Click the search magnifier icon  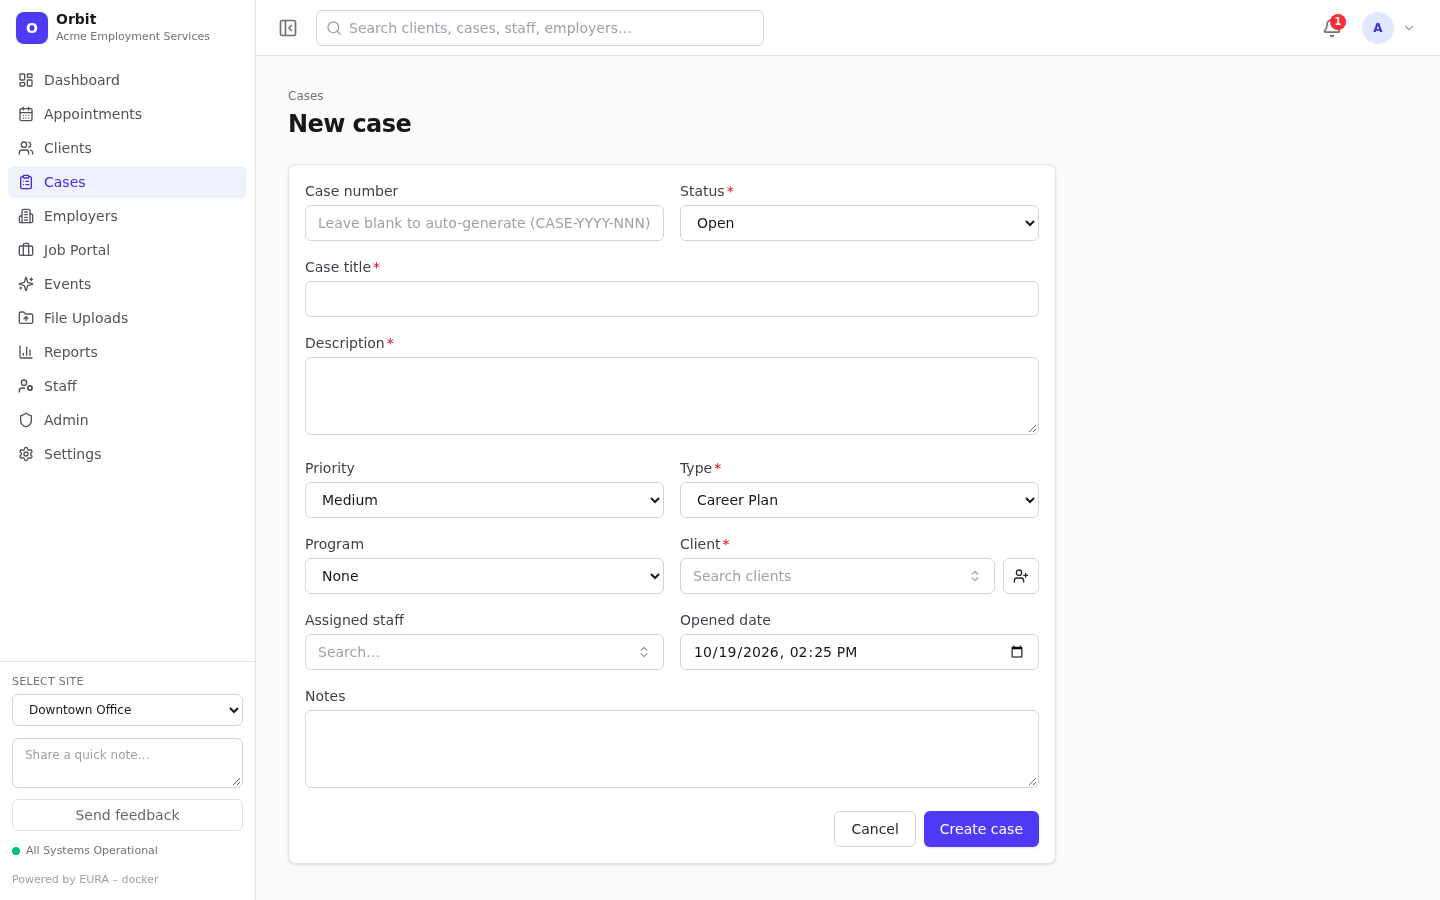point(335,28)
